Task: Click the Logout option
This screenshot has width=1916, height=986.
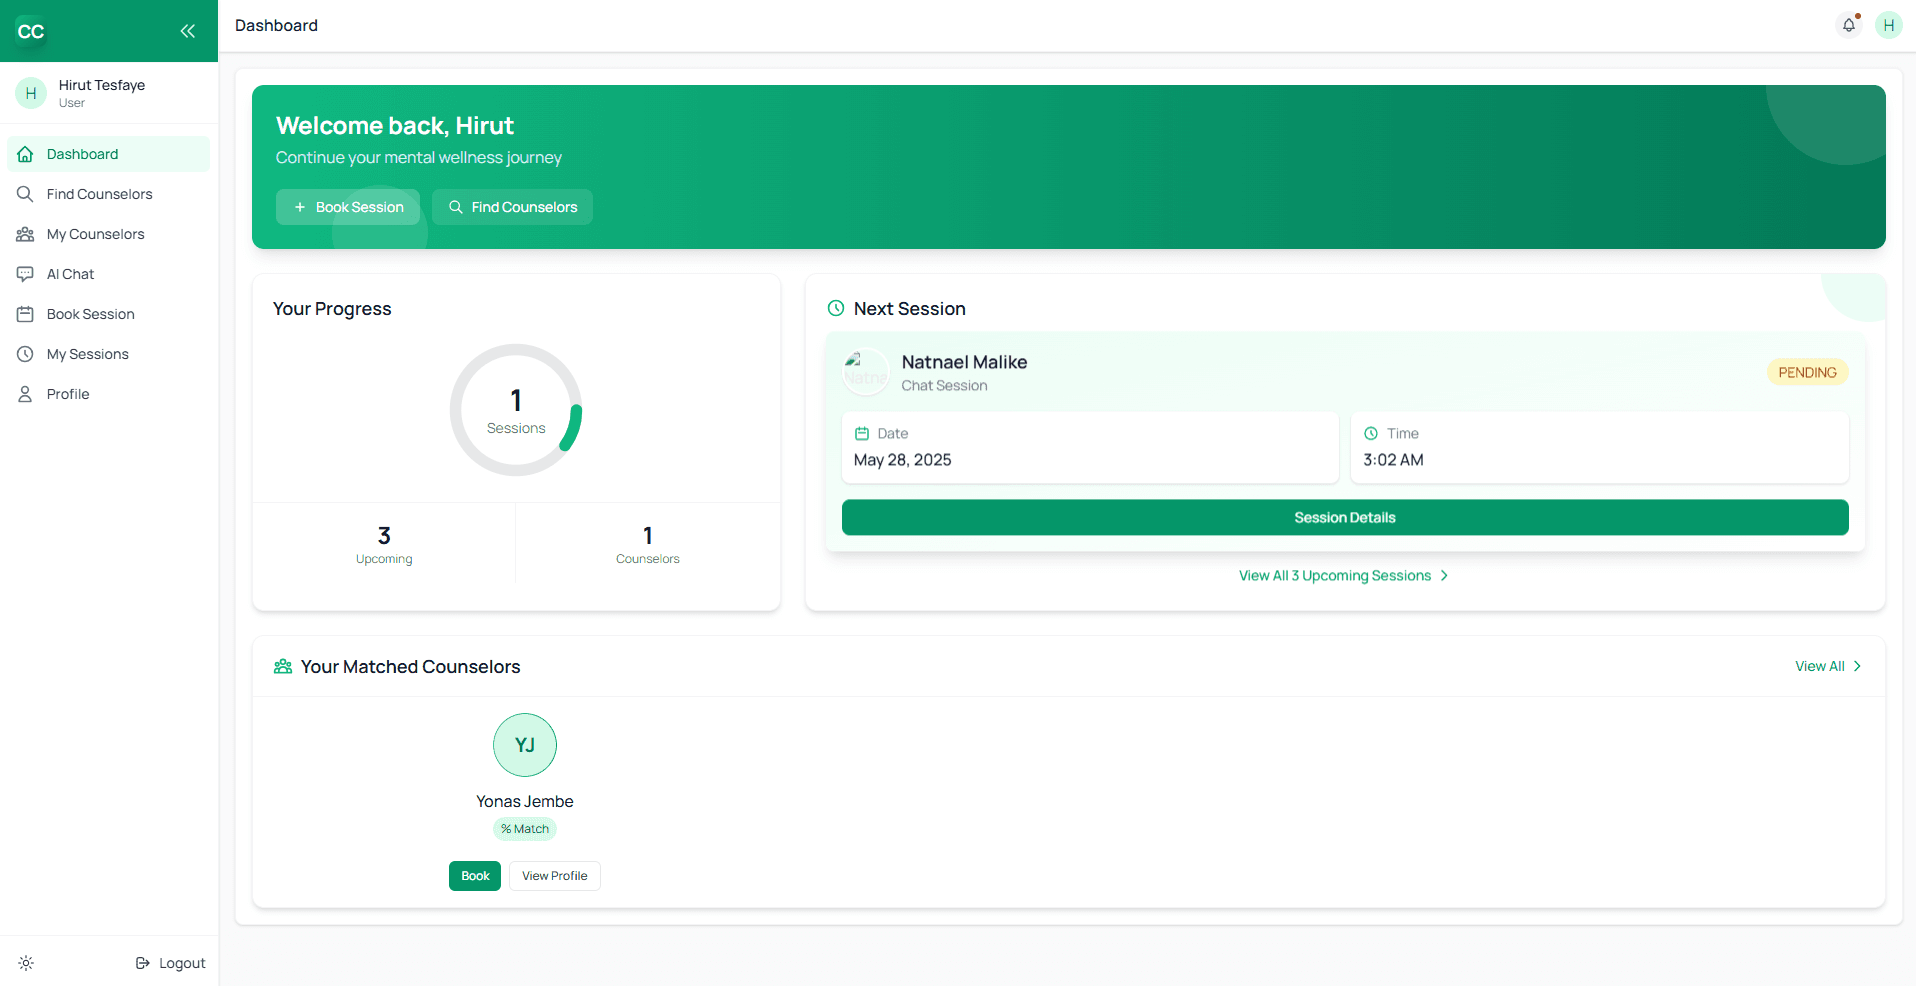Action: 170,962
